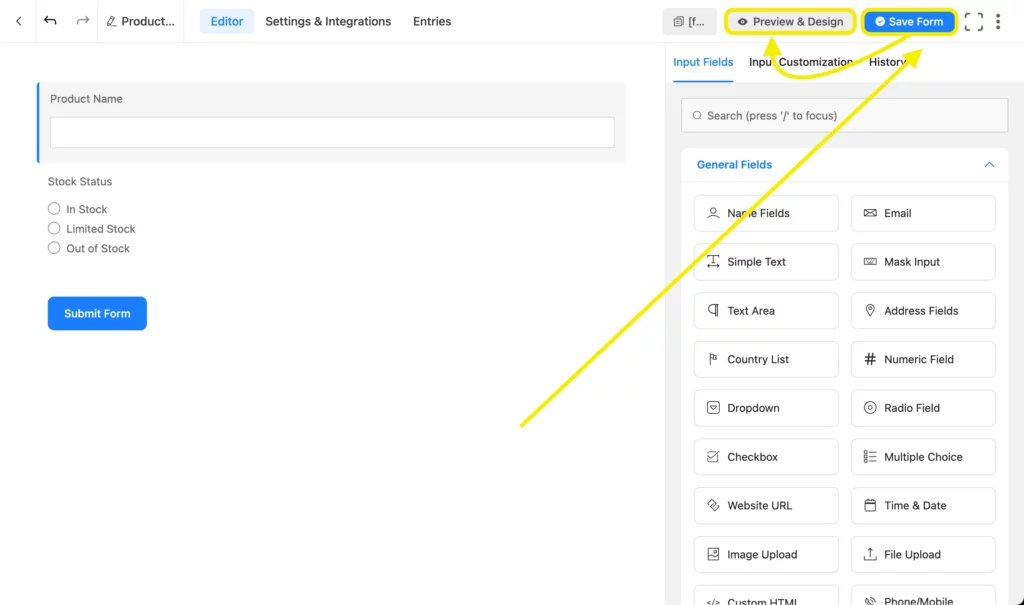Add the Country List field
Viewport: 1024px width, 605px height.
point(765,359)
